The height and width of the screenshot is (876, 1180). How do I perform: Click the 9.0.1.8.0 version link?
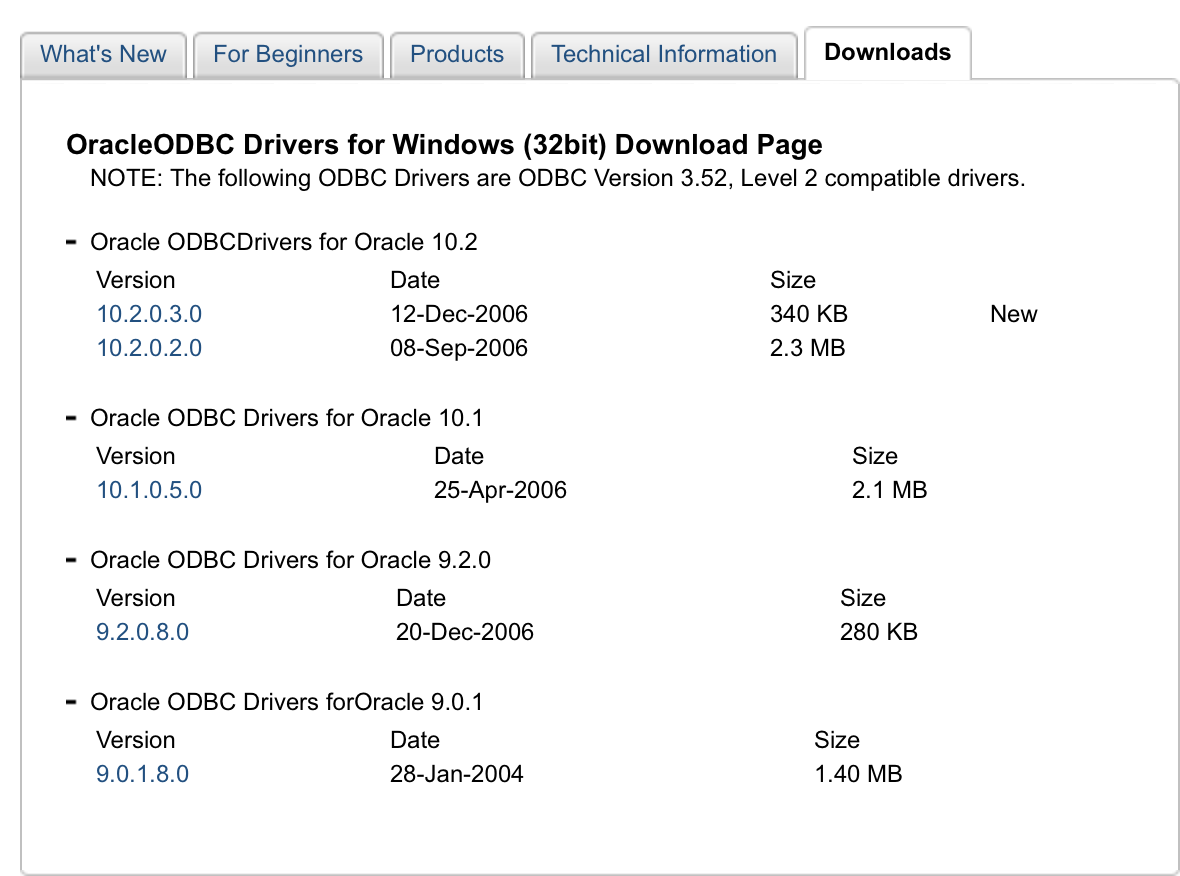142,774
